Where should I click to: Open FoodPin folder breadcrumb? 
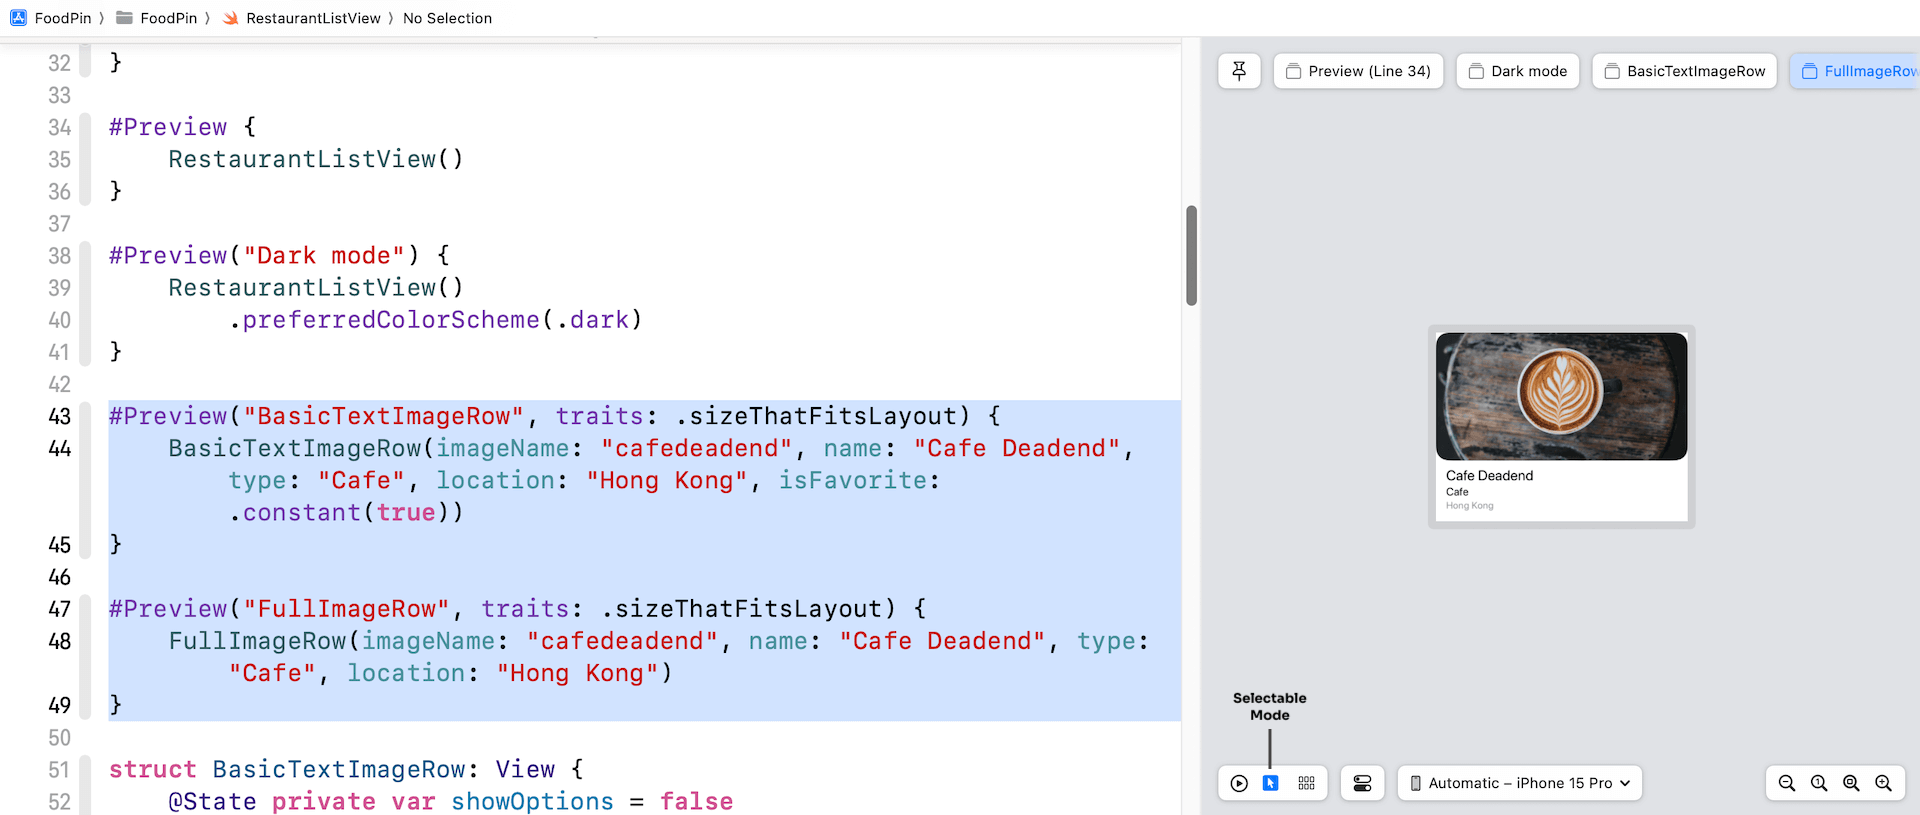pos(158,18)
